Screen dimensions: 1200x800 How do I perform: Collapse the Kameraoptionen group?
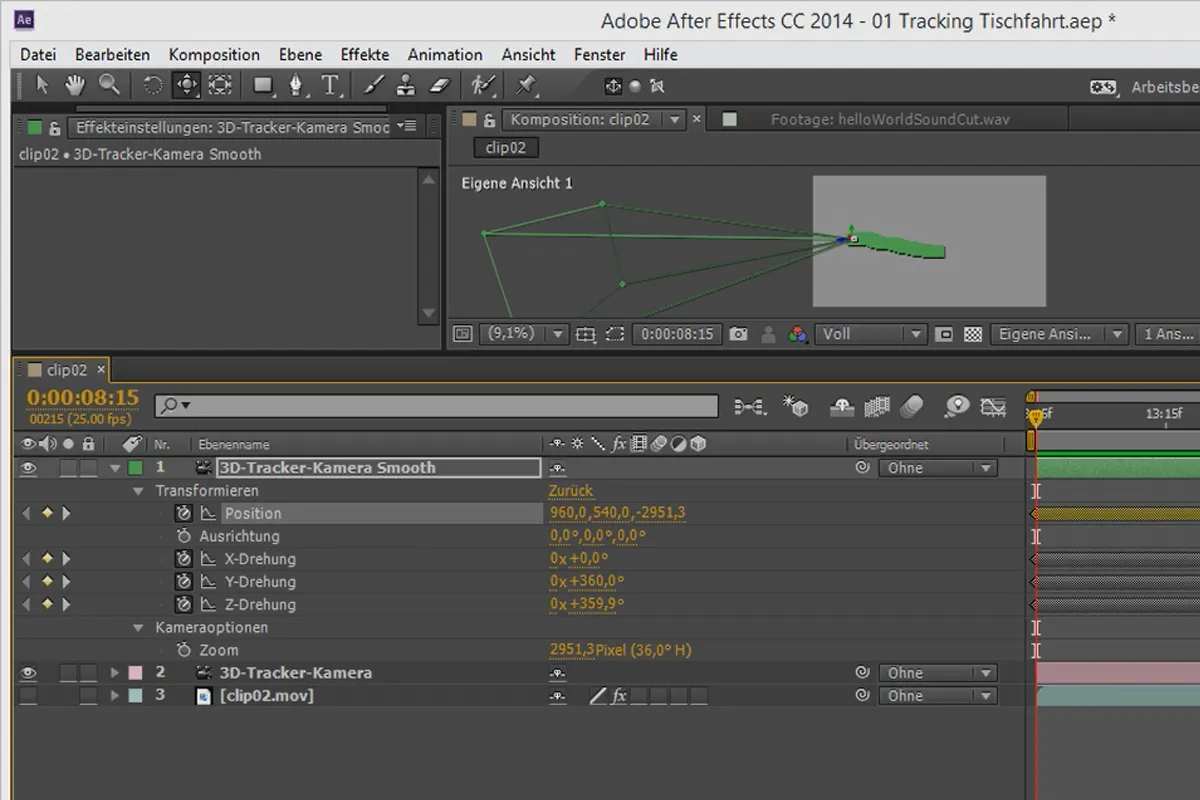tap(139, 628)
